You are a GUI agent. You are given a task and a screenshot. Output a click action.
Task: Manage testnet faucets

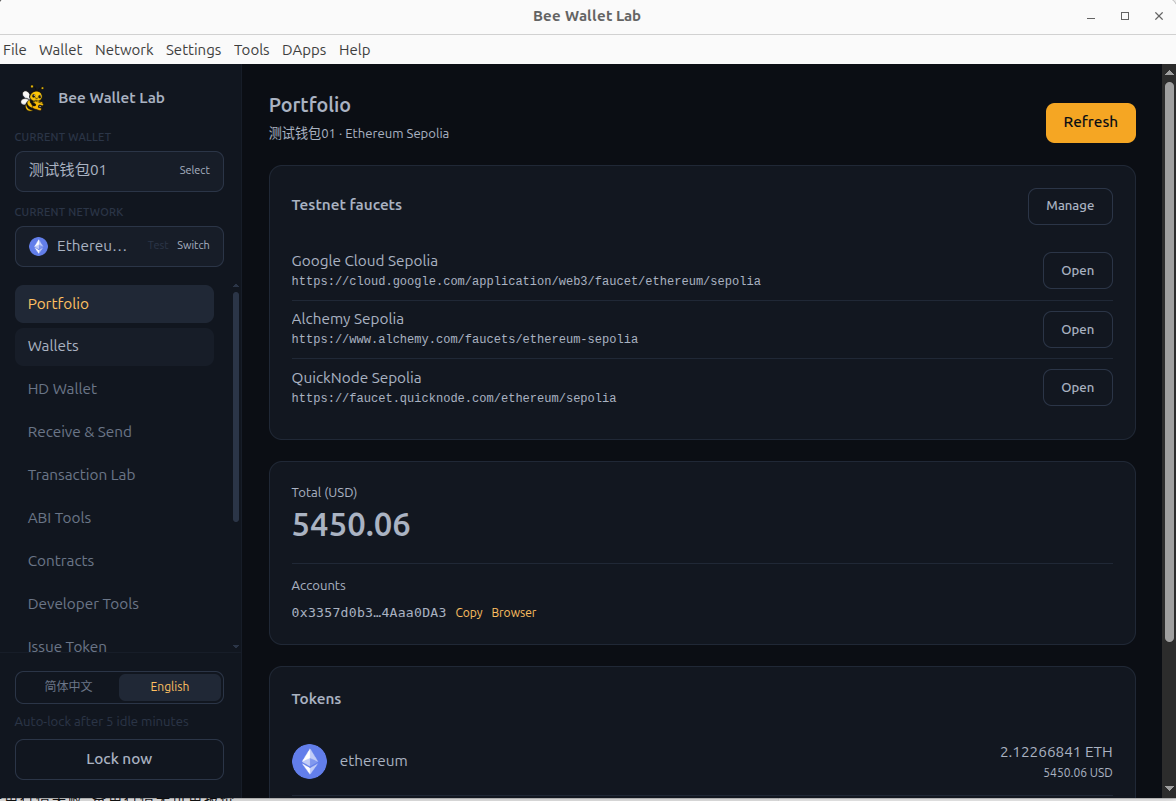tap(1070, 206)
